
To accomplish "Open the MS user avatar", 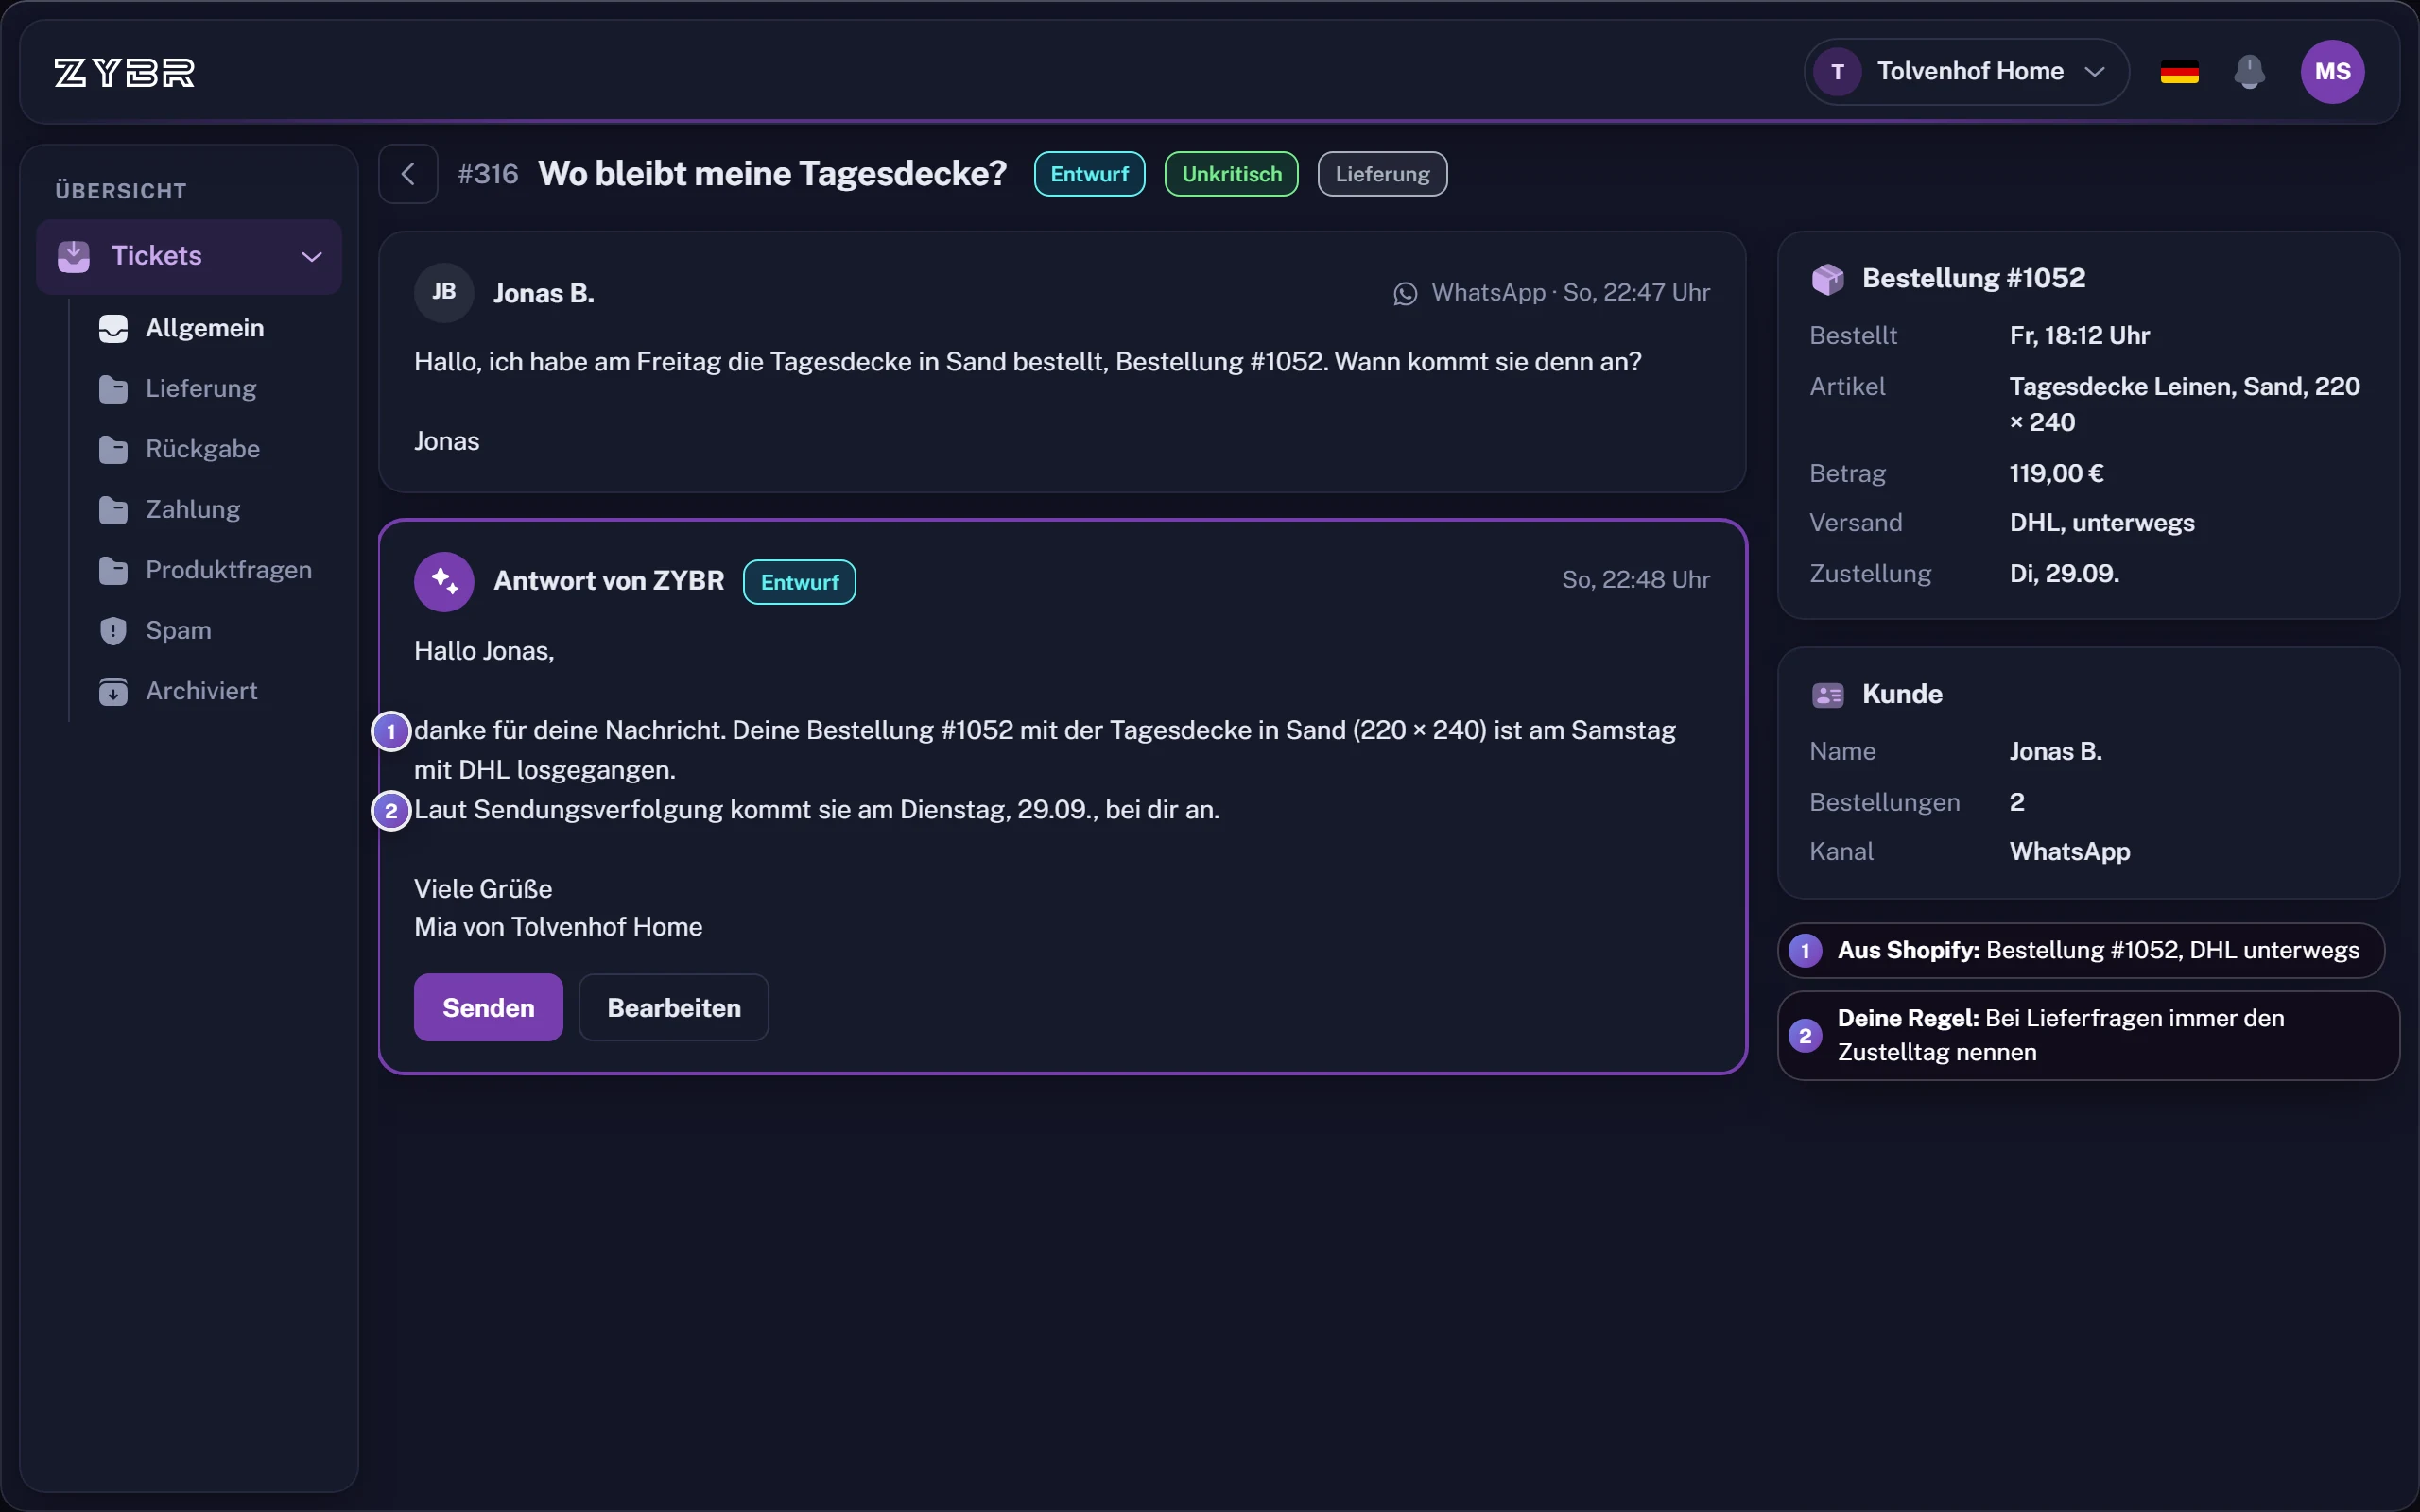I will (2332, 72).
